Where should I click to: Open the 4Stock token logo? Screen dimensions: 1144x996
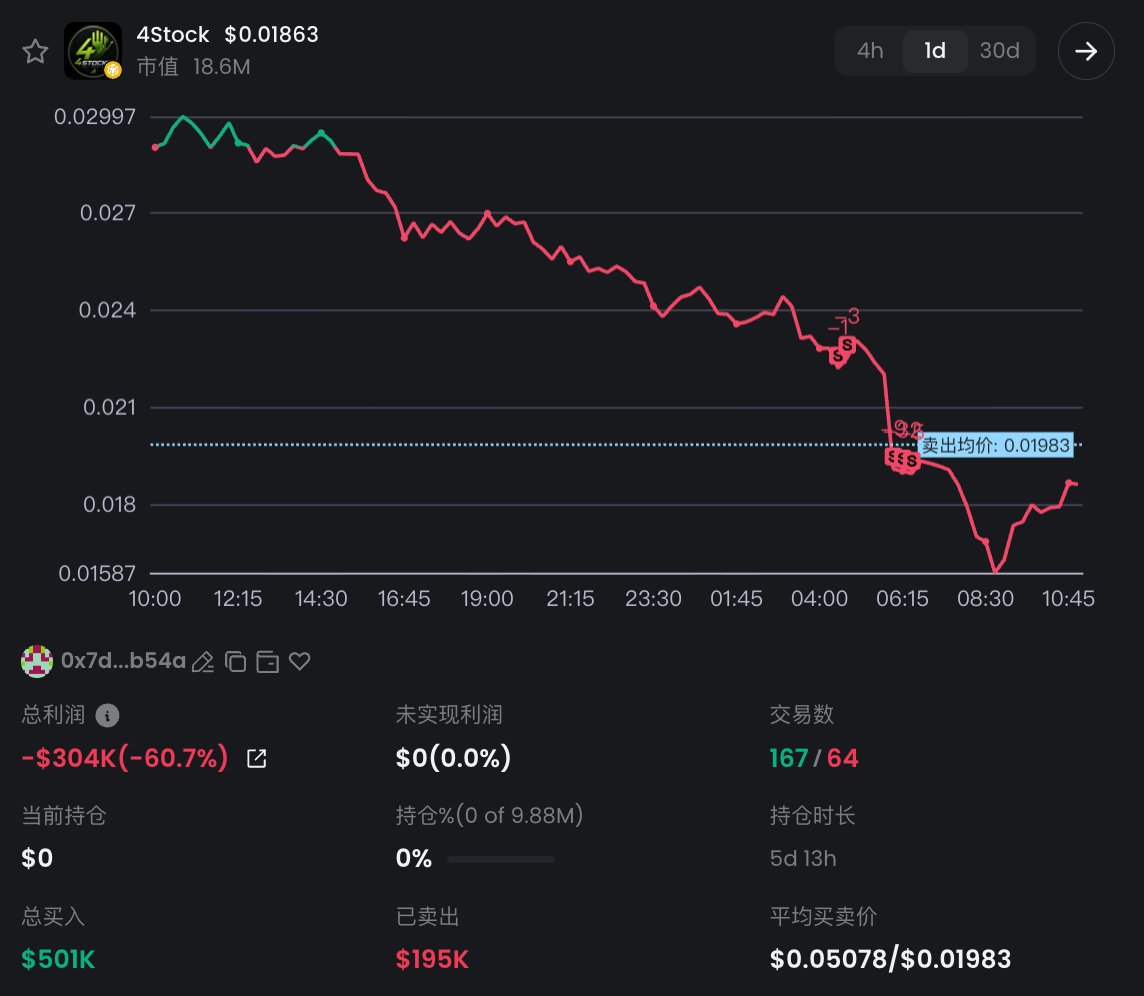pyautogui.click(x=93, y=51)
